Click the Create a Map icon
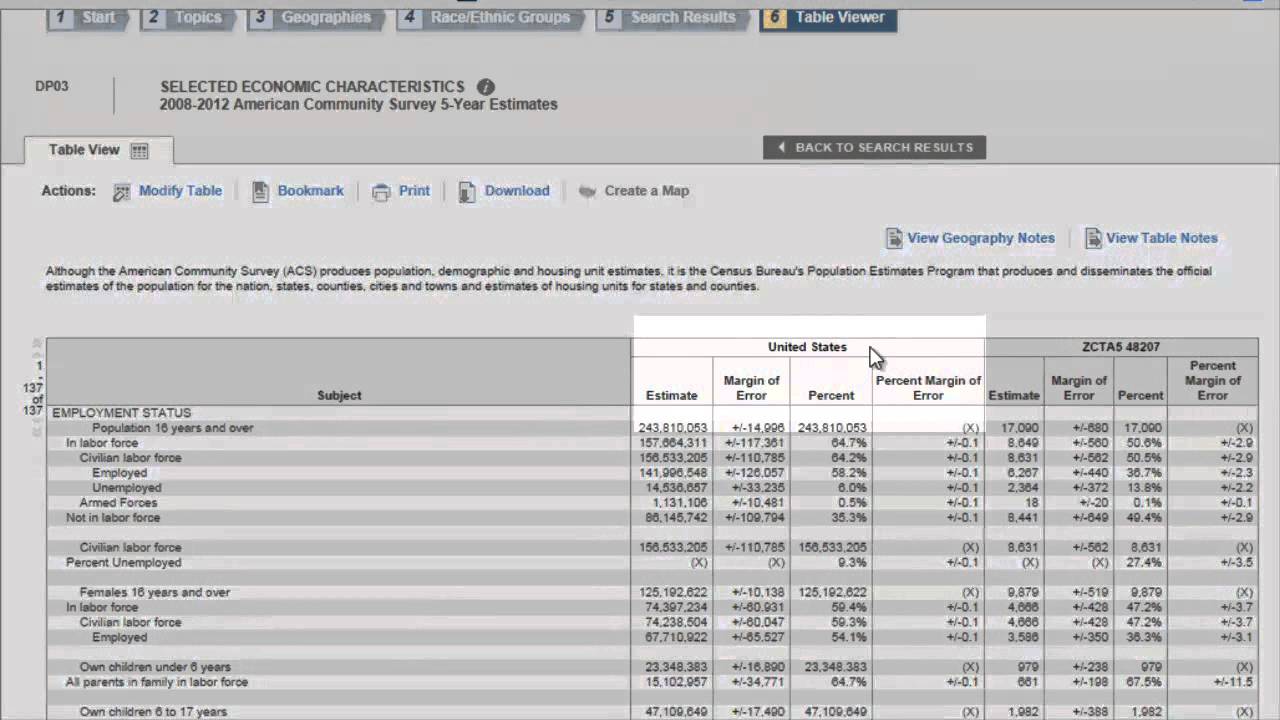The height and width of the screenshot is (720, 1280). [587, 191]
